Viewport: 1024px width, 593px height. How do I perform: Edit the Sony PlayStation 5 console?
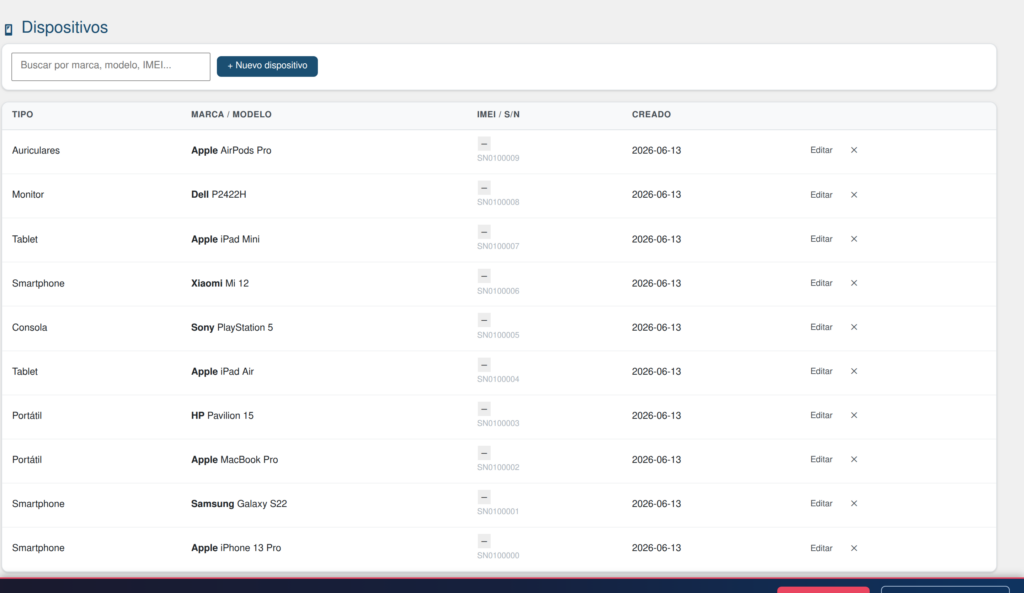click(x=821, y=327)
